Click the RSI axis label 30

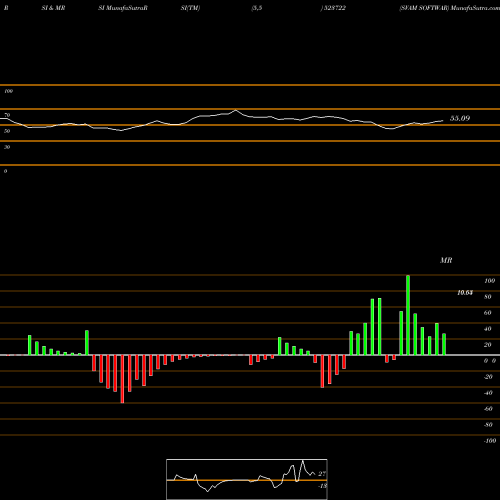click(7, 147)
